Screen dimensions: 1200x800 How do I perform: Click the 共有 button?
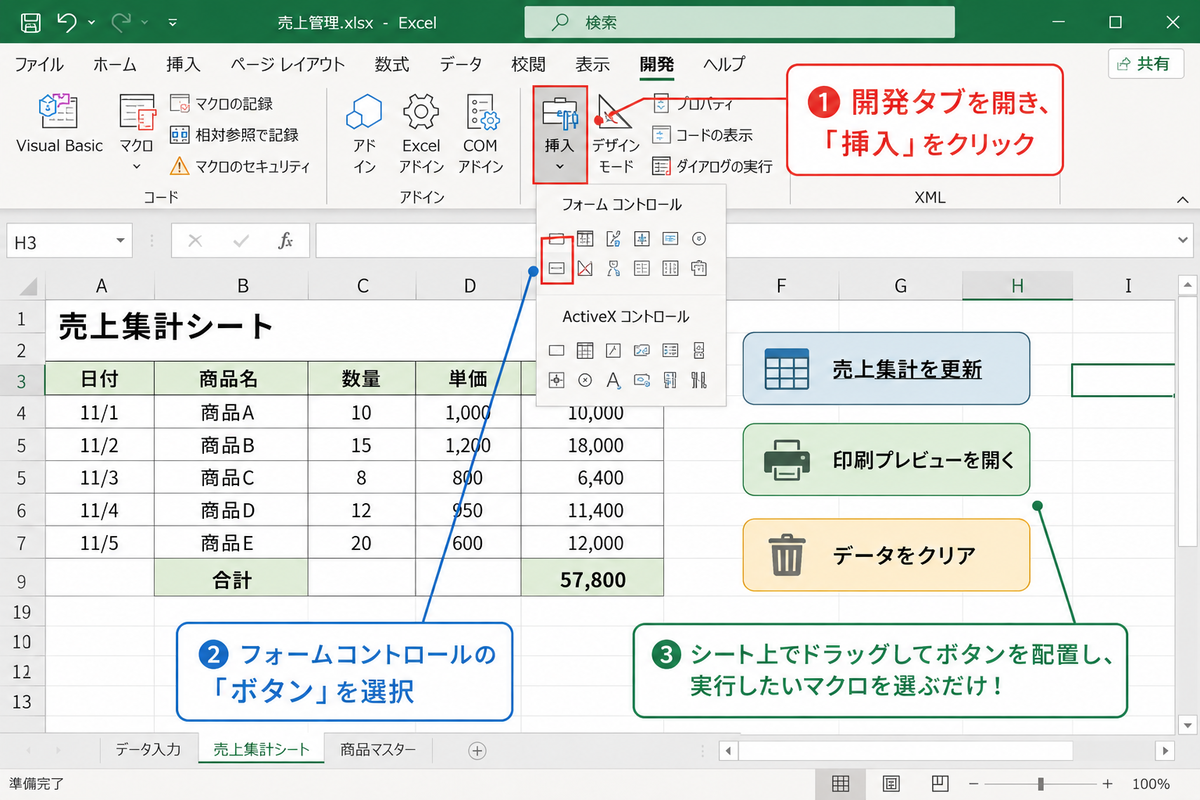coord(1146,64)
